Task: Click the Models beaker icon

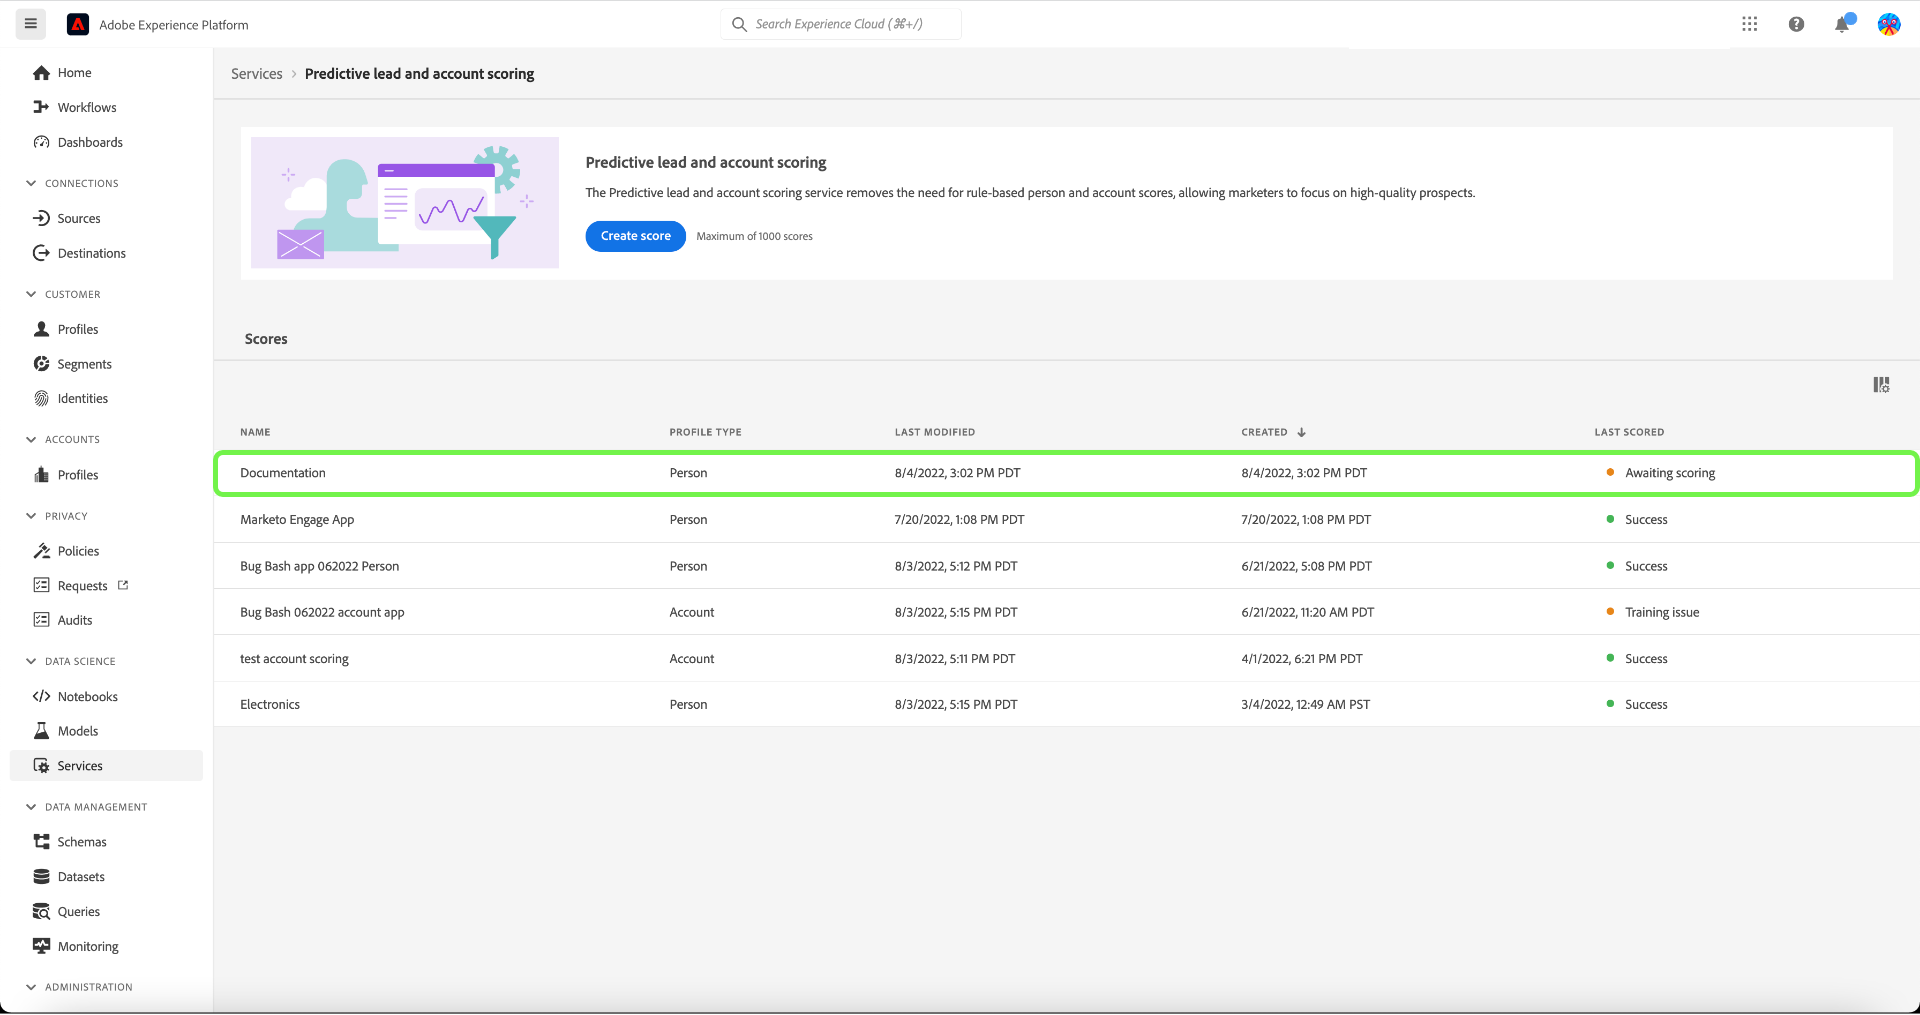Action: tap(41, 731)
